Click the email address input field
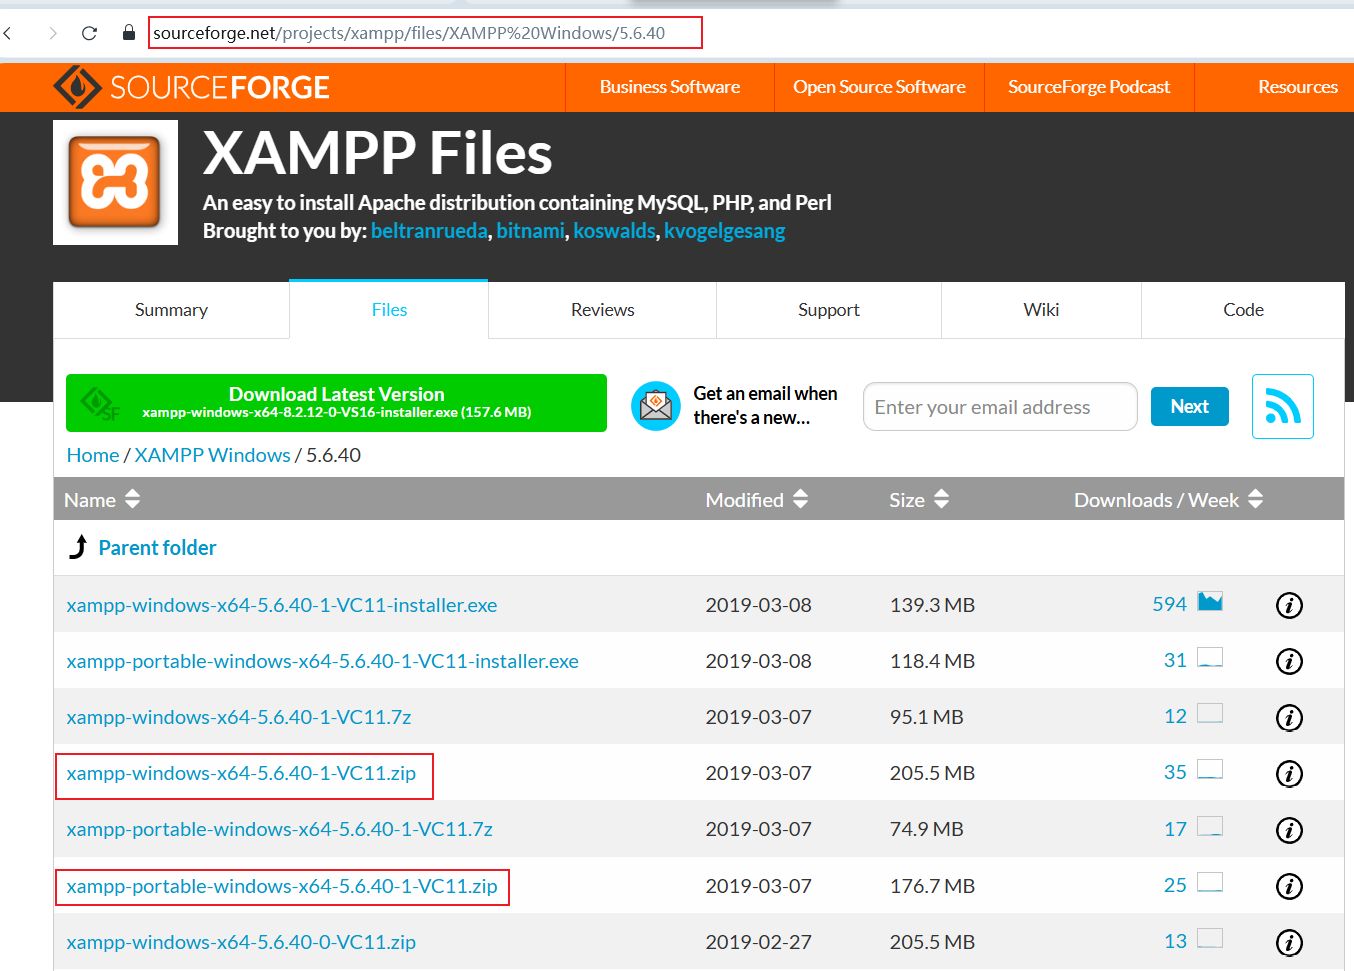Viewport: 1354px width, 971px height. [x=999, y=407]
